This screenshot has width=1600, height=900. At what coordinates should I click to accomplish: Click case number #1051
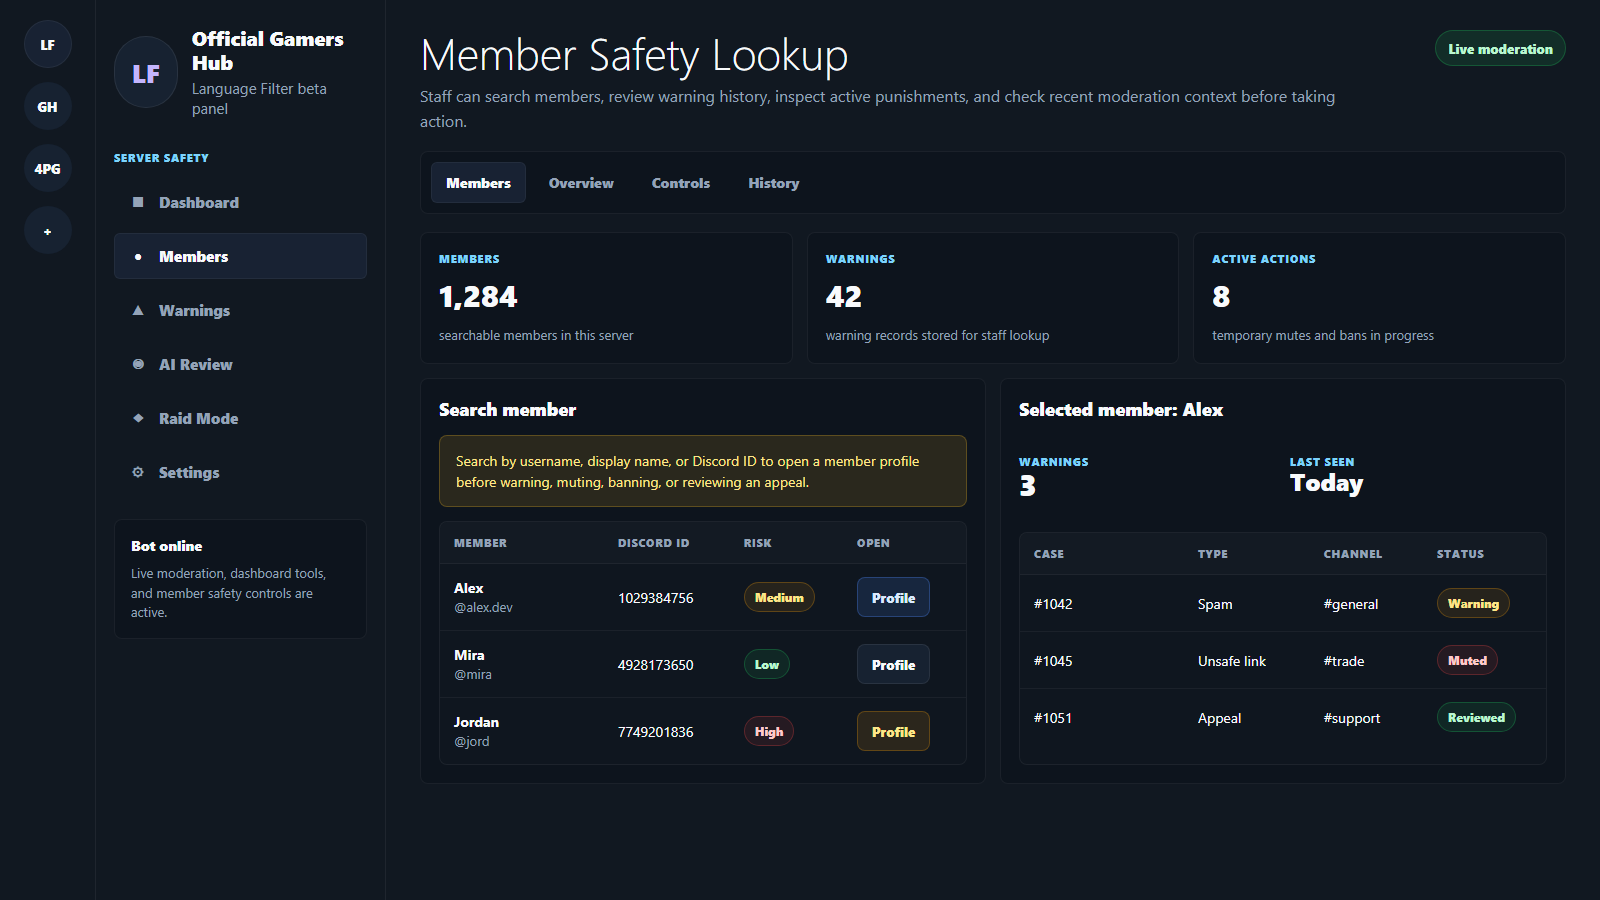click(x=1053, y=718)
